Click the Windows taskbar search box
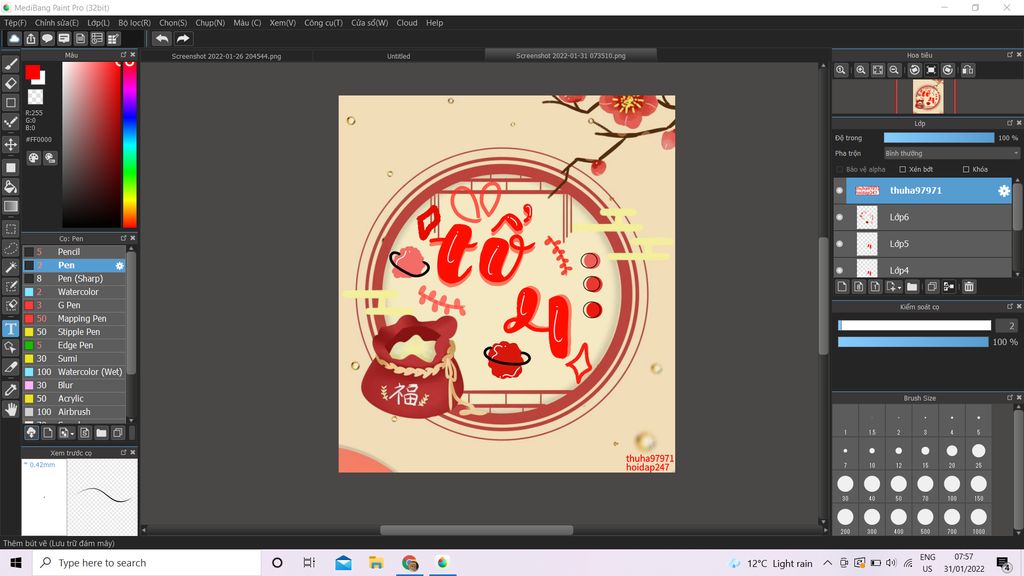 coord(146,563)
